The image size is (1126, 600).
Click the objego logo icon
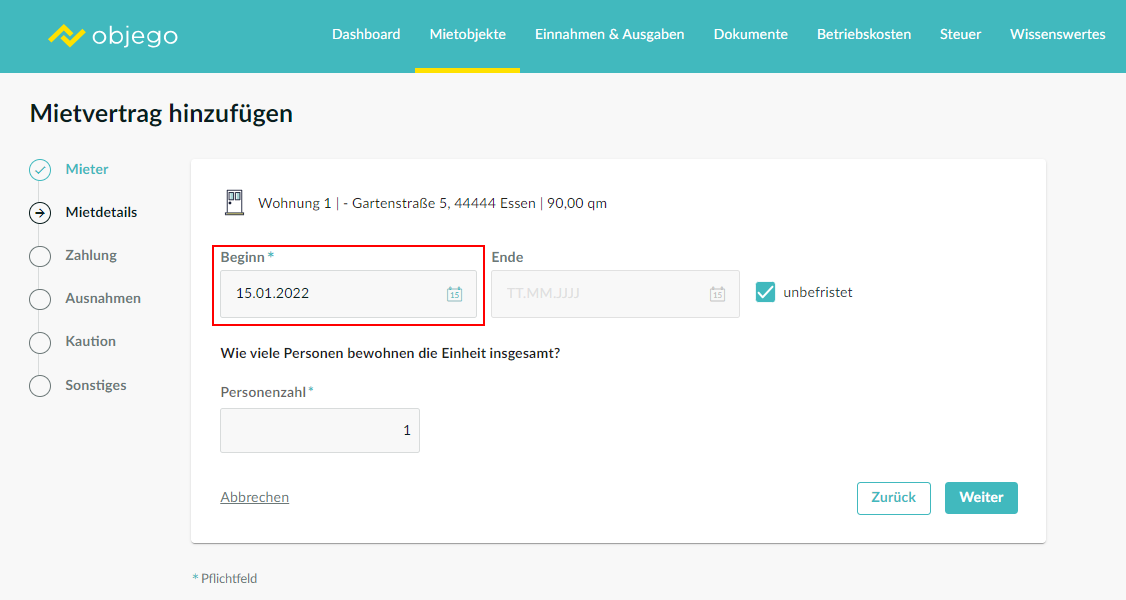67,36
